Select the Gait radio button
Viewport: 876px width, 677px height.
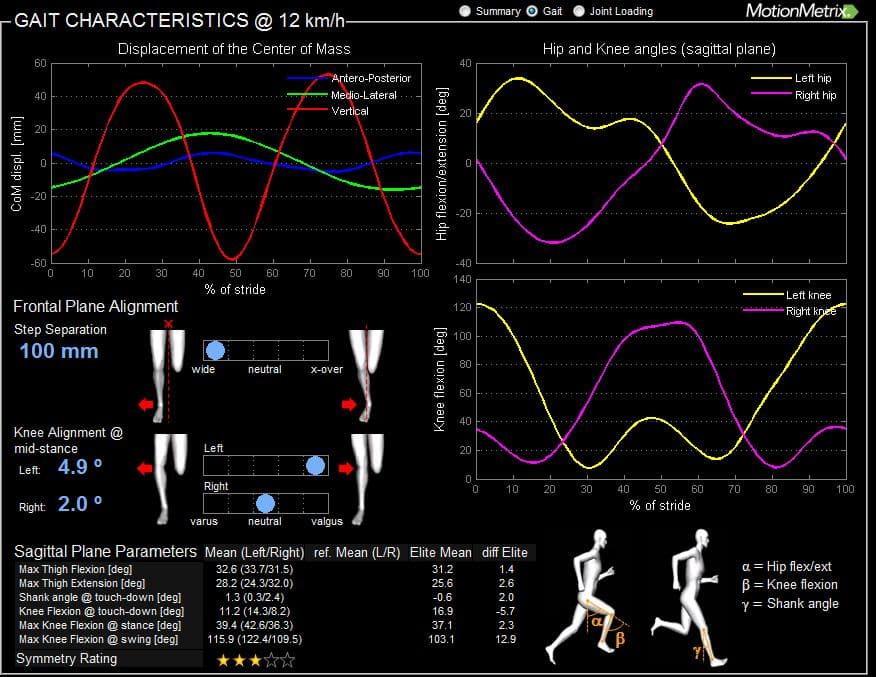click(532, 11)
